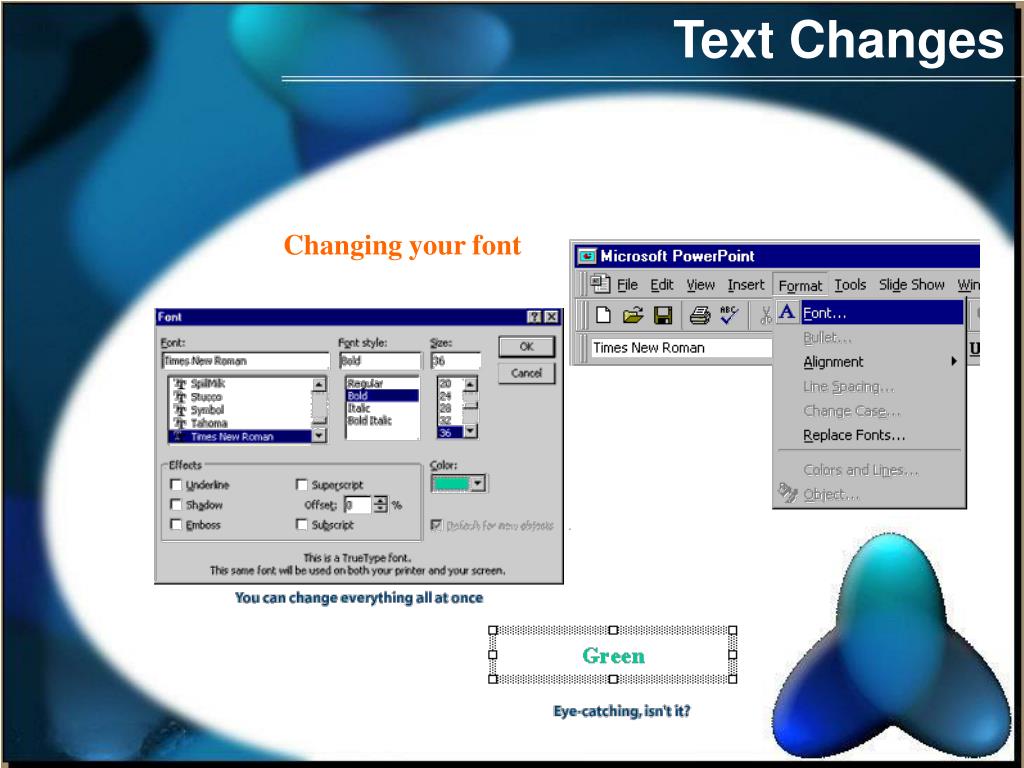
Task: Choose Line Spacing... in the Format menu
Action: [869, 387]
